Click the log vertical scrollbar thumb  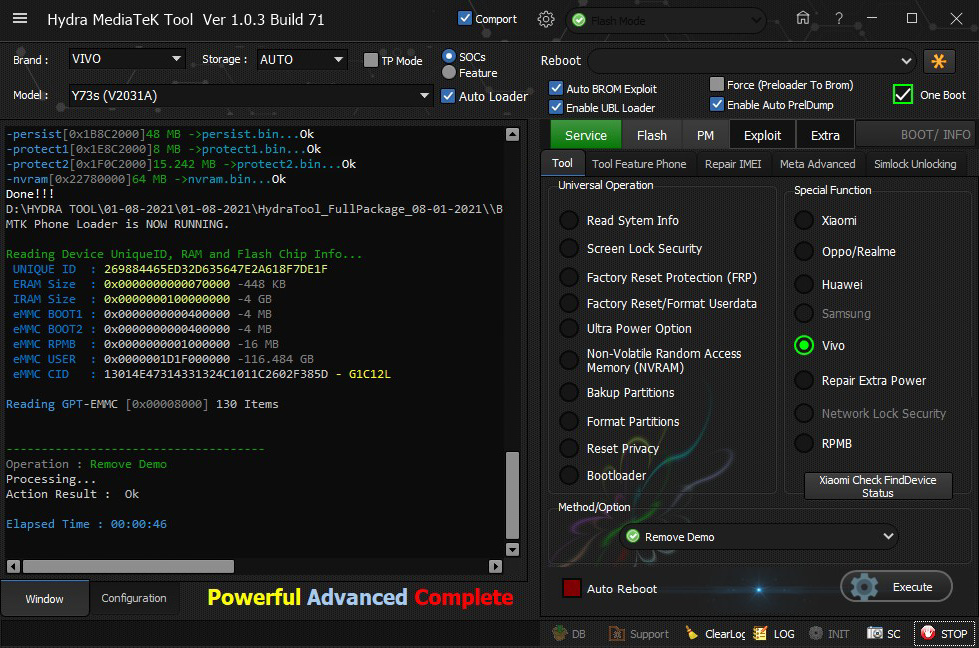click(x=512, y=495)
